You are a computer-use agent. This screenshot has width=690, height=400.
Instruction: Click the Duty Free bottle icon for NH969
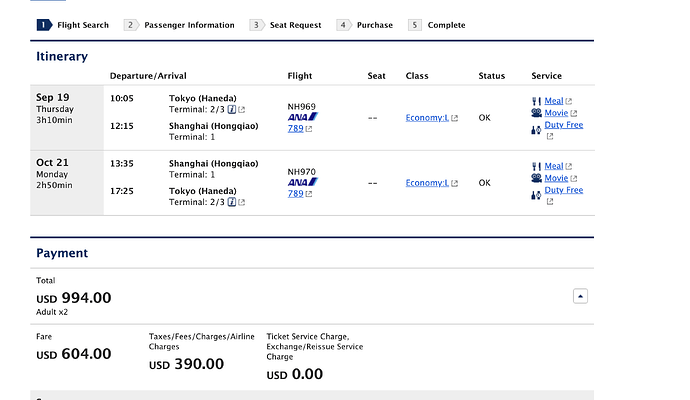point(536,130)
